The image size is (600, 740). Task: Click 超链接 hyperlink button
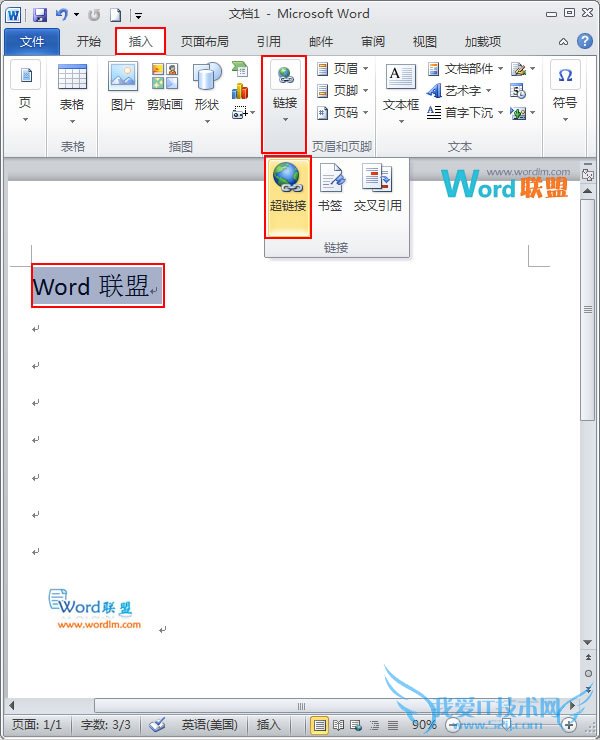tap(288, 197)
